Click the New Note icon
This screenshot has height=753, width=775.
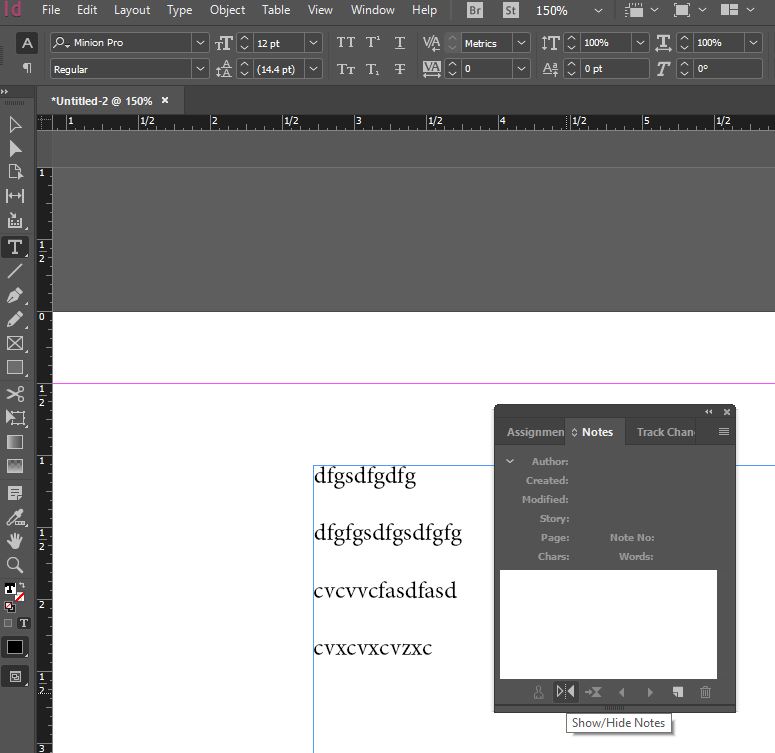[x=678, y=692]
